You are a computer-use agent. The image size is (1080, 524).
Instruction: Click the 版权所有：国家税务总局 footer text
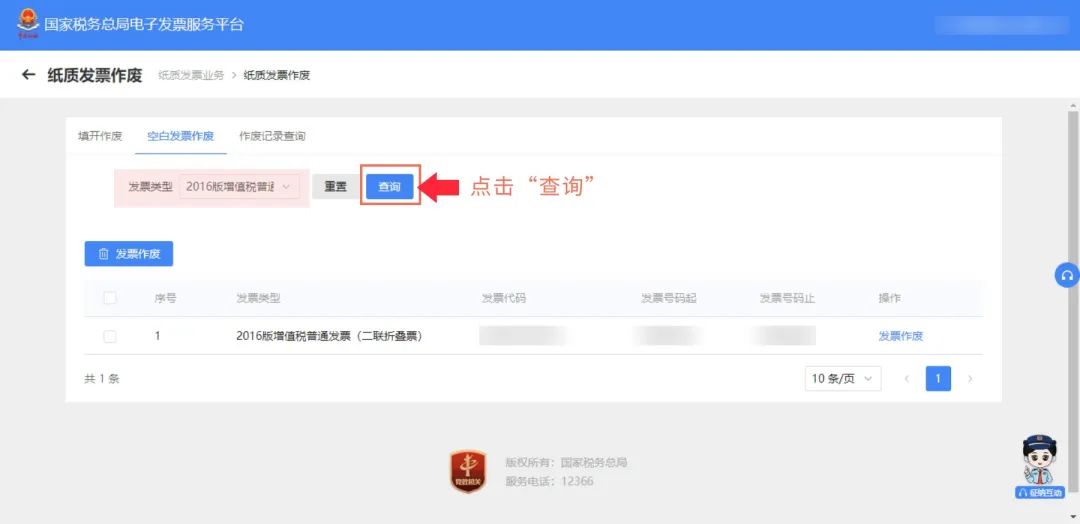point(566,463)
